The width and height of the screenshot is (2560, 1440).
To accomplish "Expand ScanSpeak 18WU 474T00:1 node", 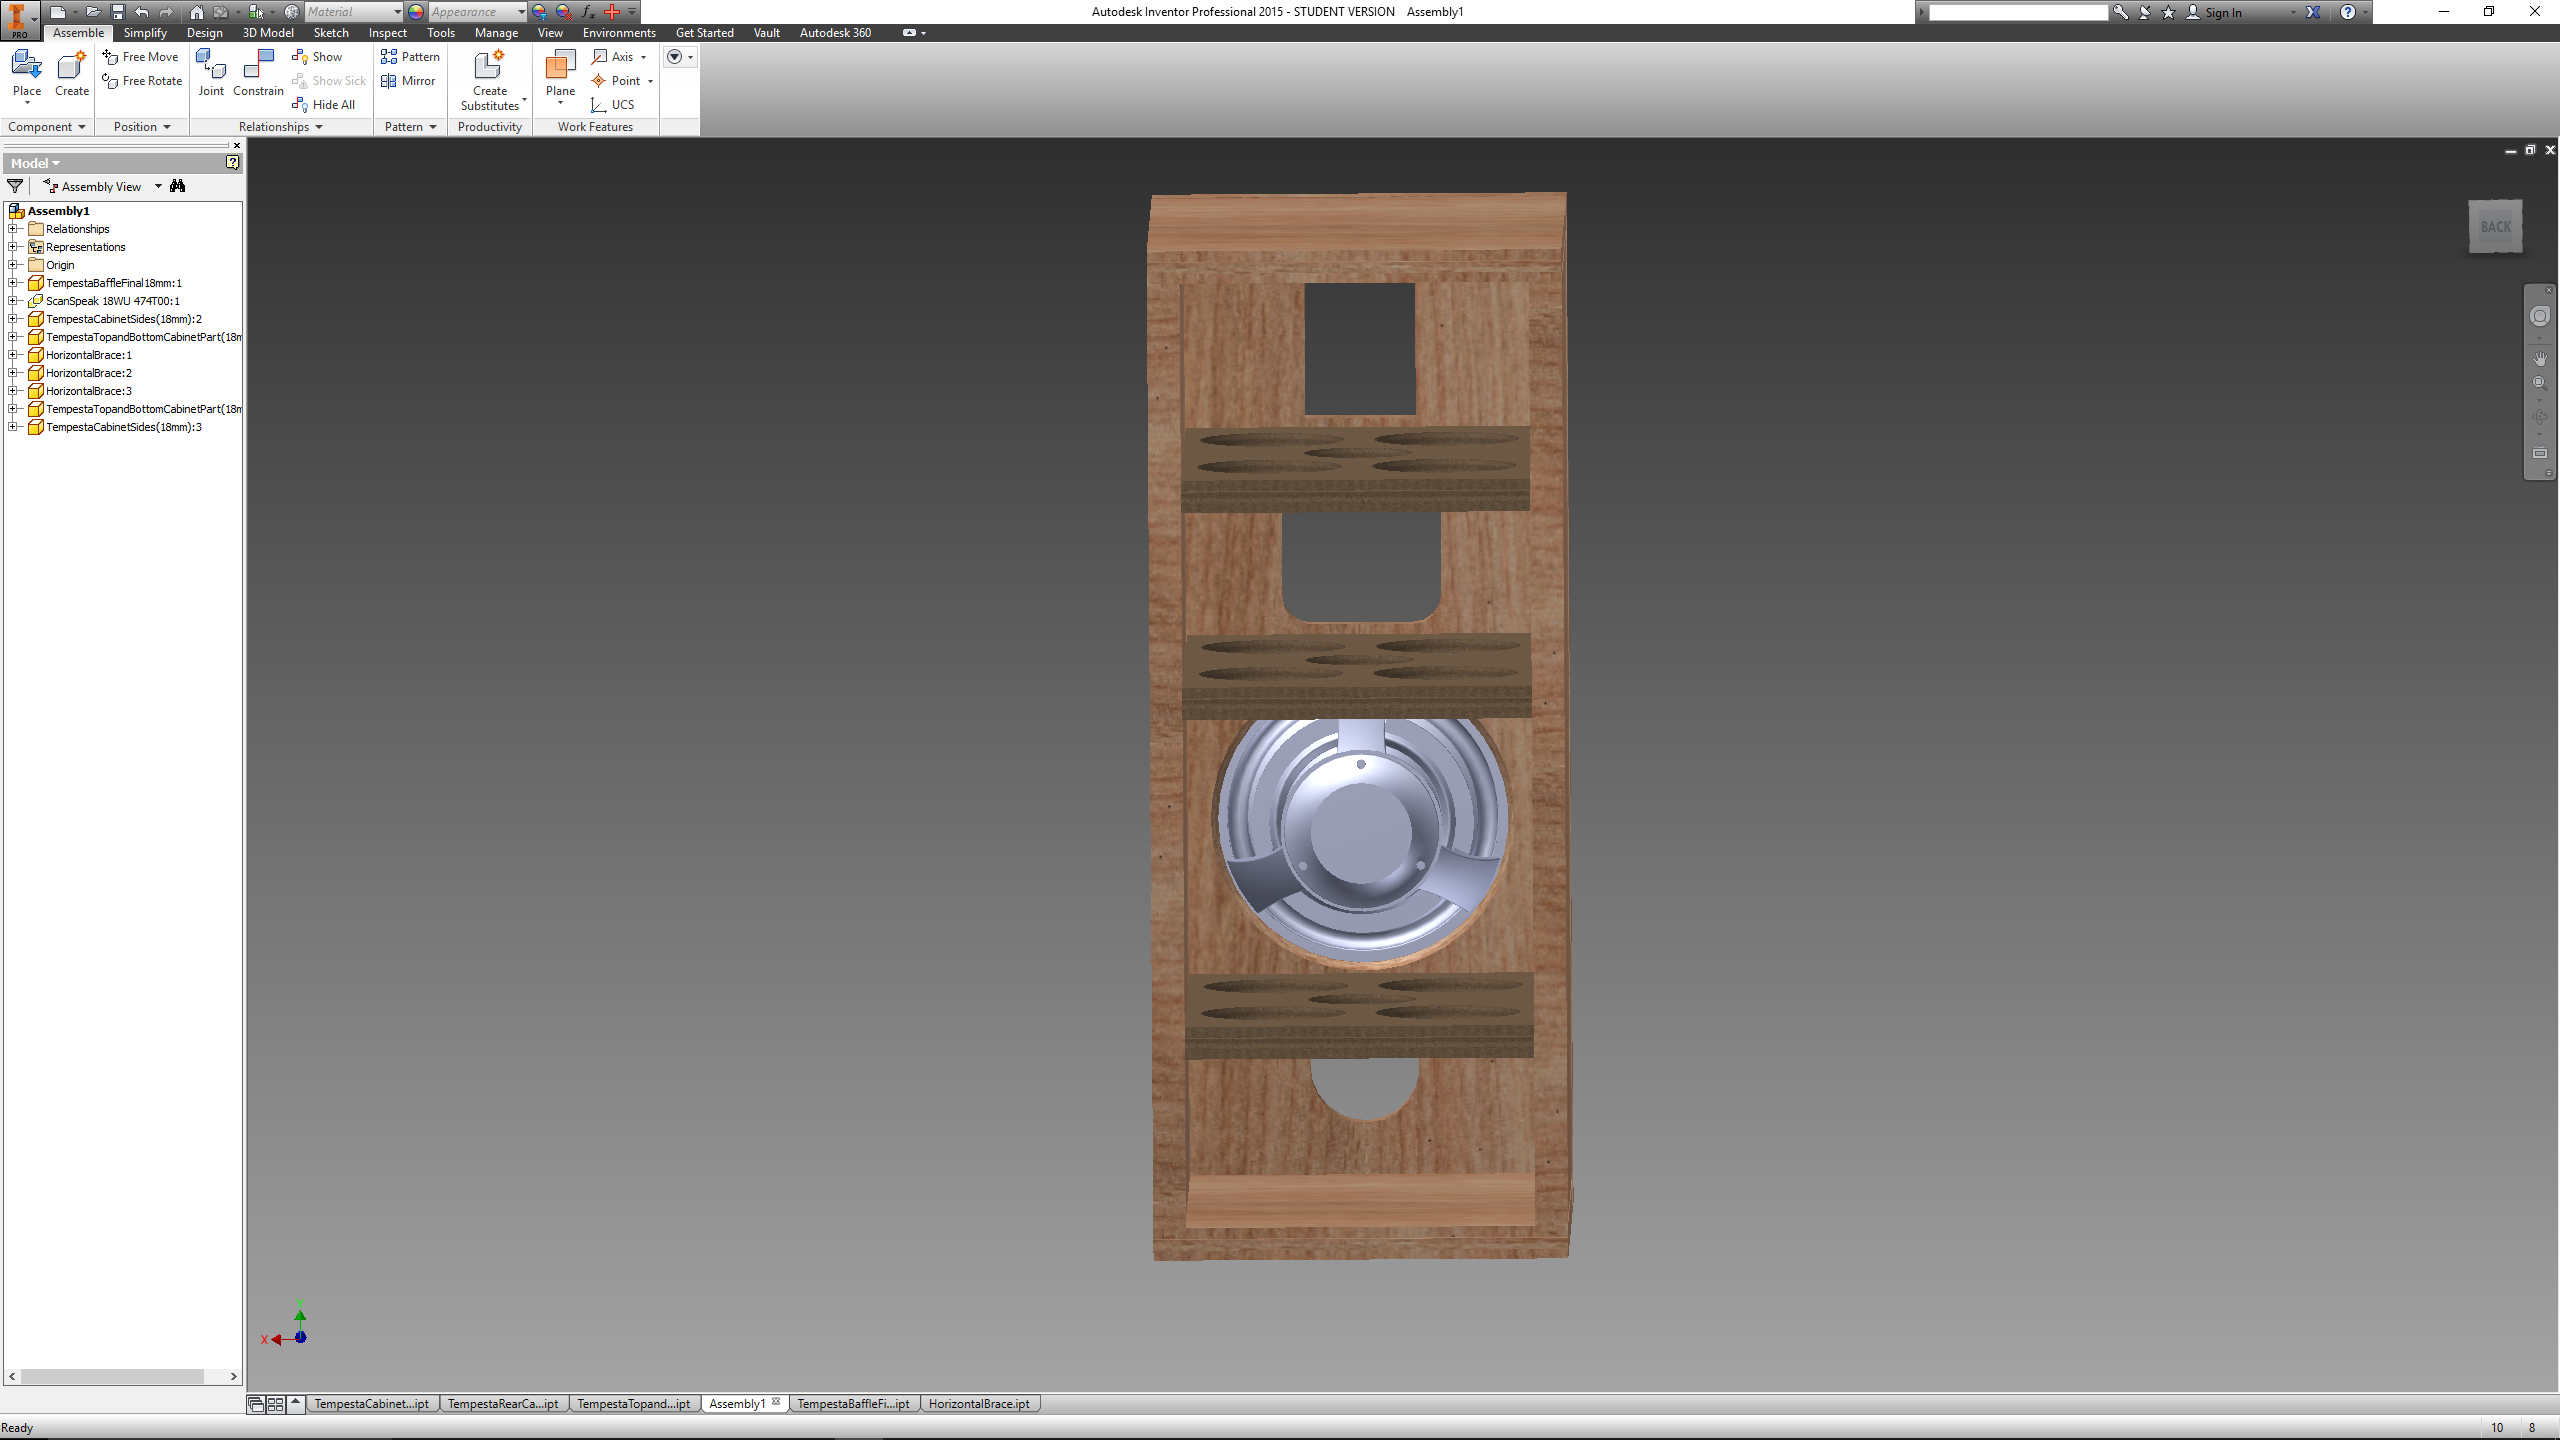I will [x=14, y=301].
